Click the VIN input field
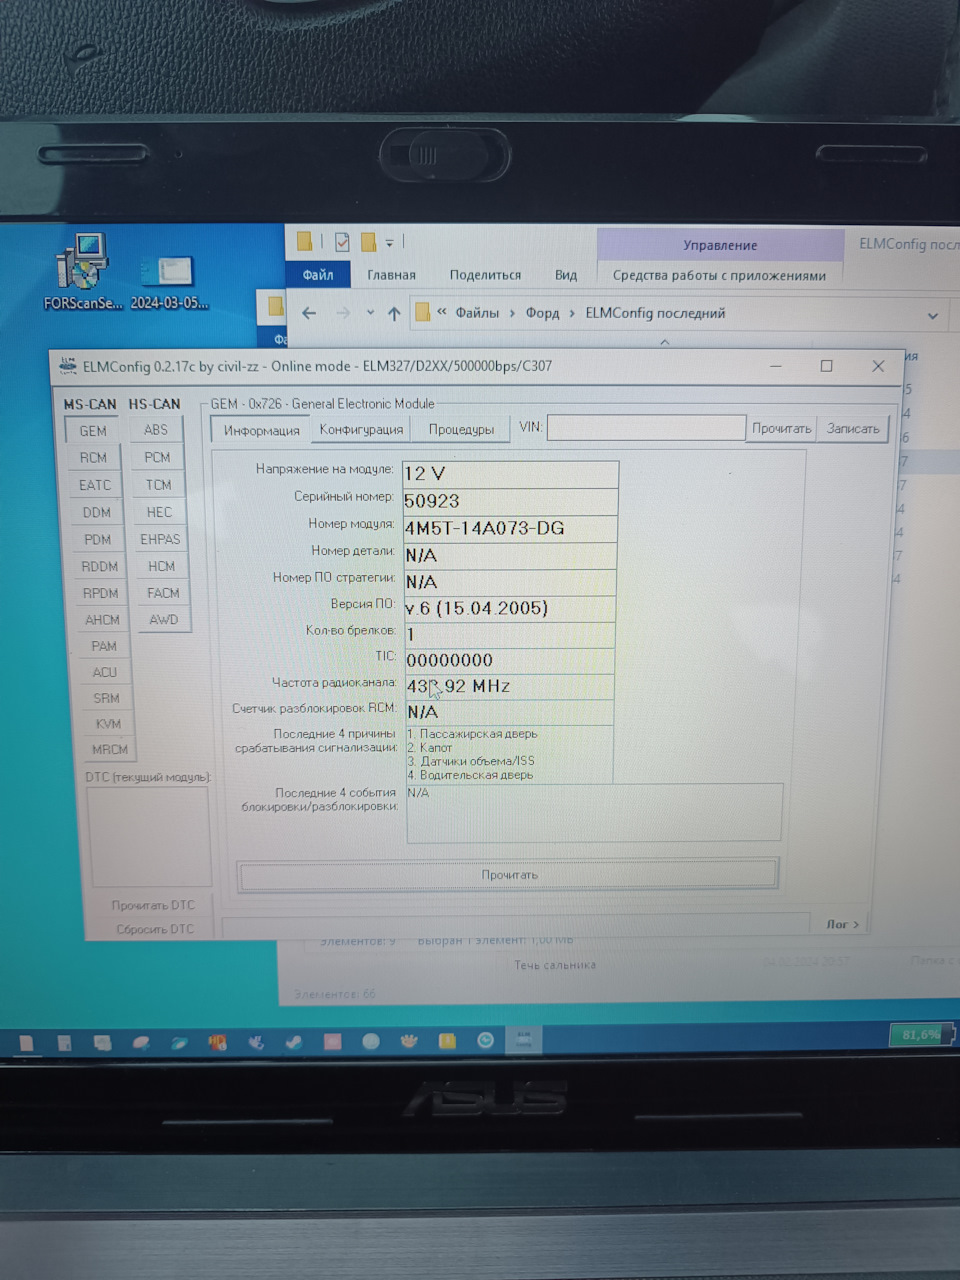Screen dimensions: 960x1280 click(646, 428)
